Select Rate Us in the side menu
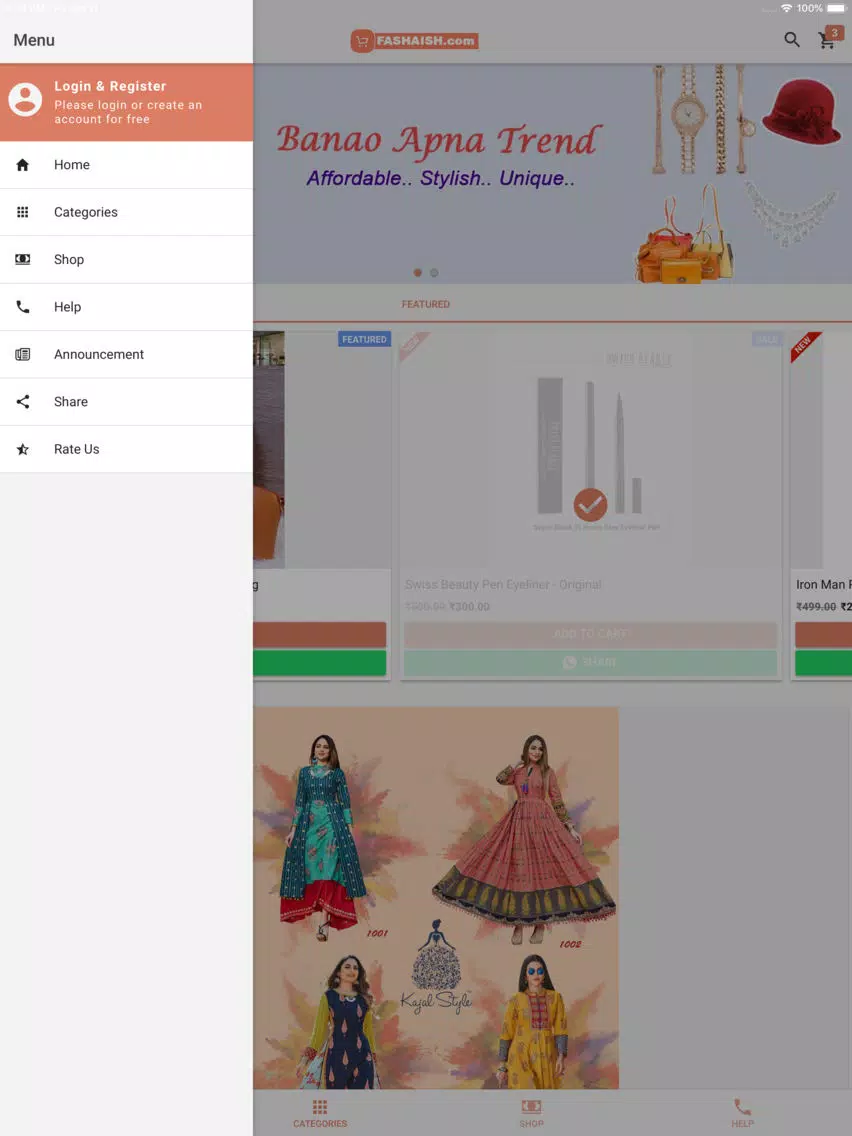The height and width of the screenshot is (1136, 852). tap(126, 449)
